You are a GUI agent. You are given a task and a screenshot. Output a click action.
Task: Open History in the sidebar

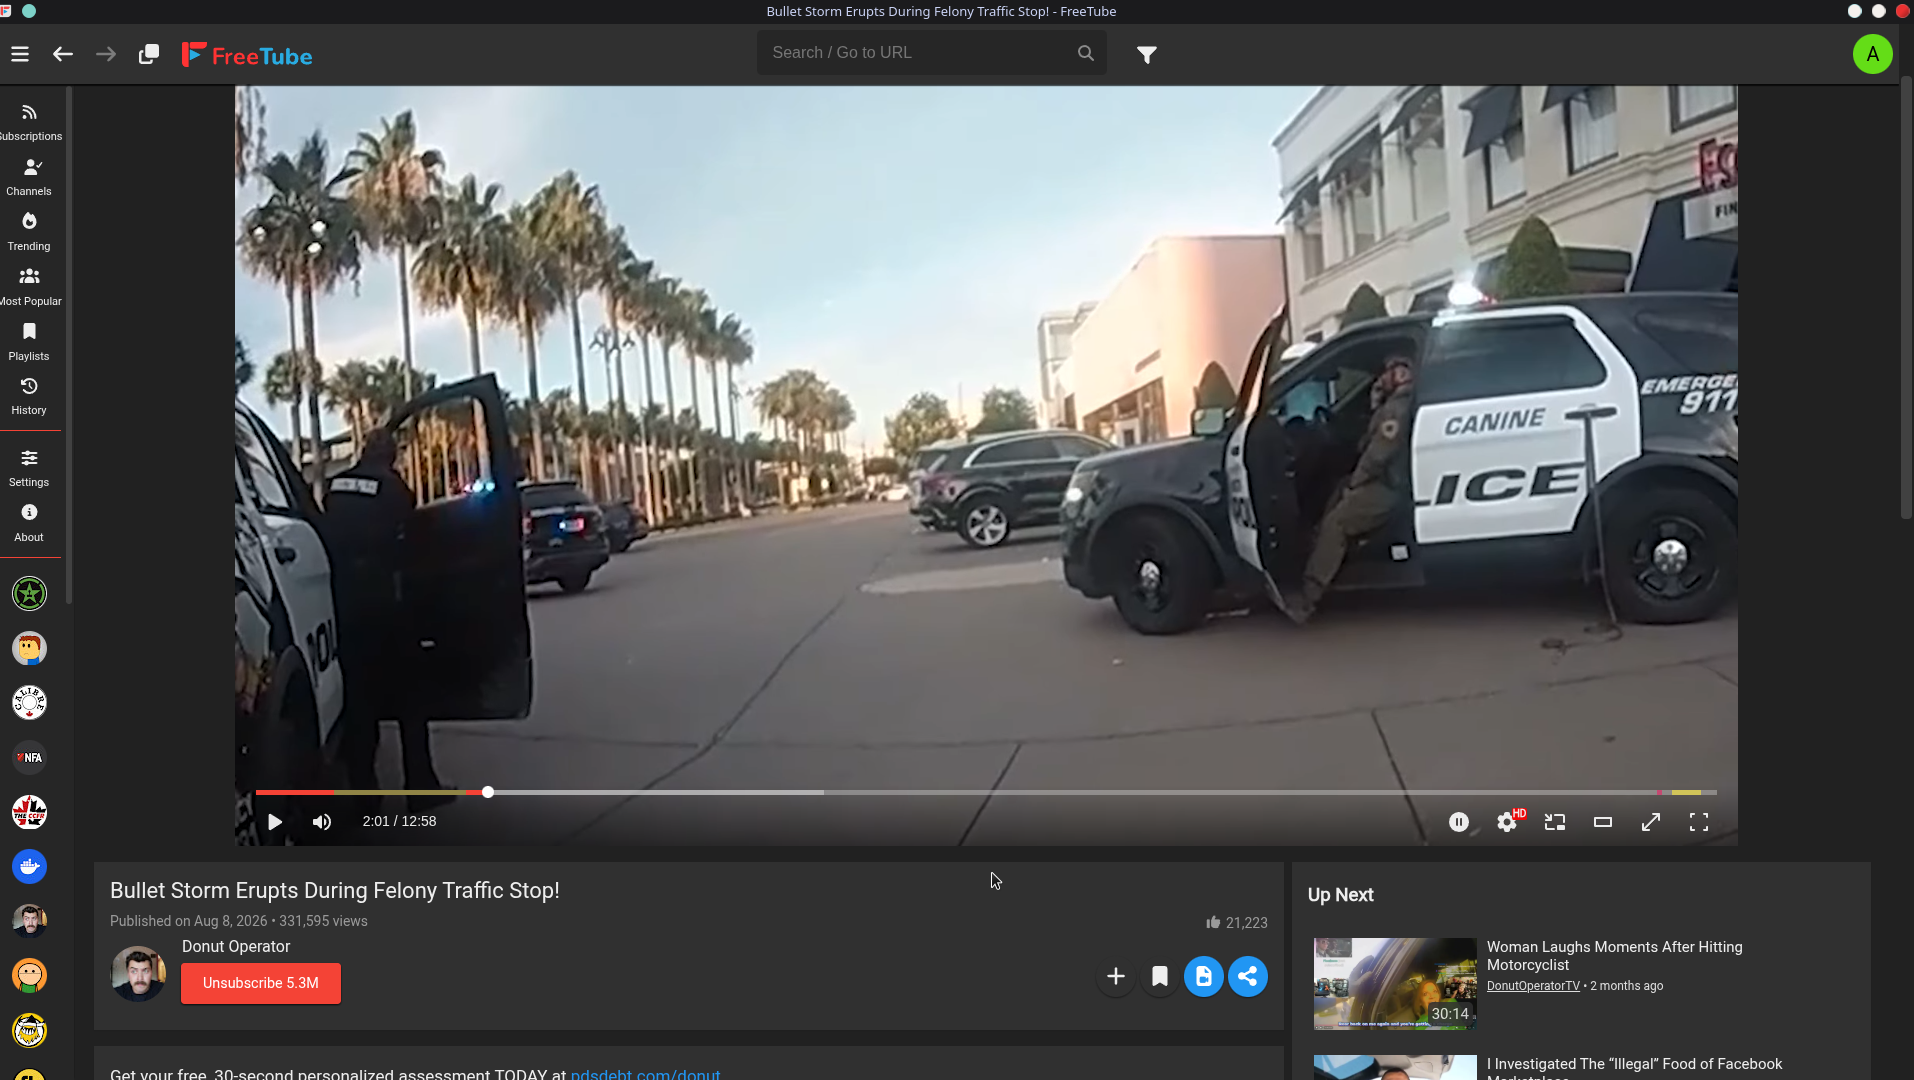(x=29, y=397)
